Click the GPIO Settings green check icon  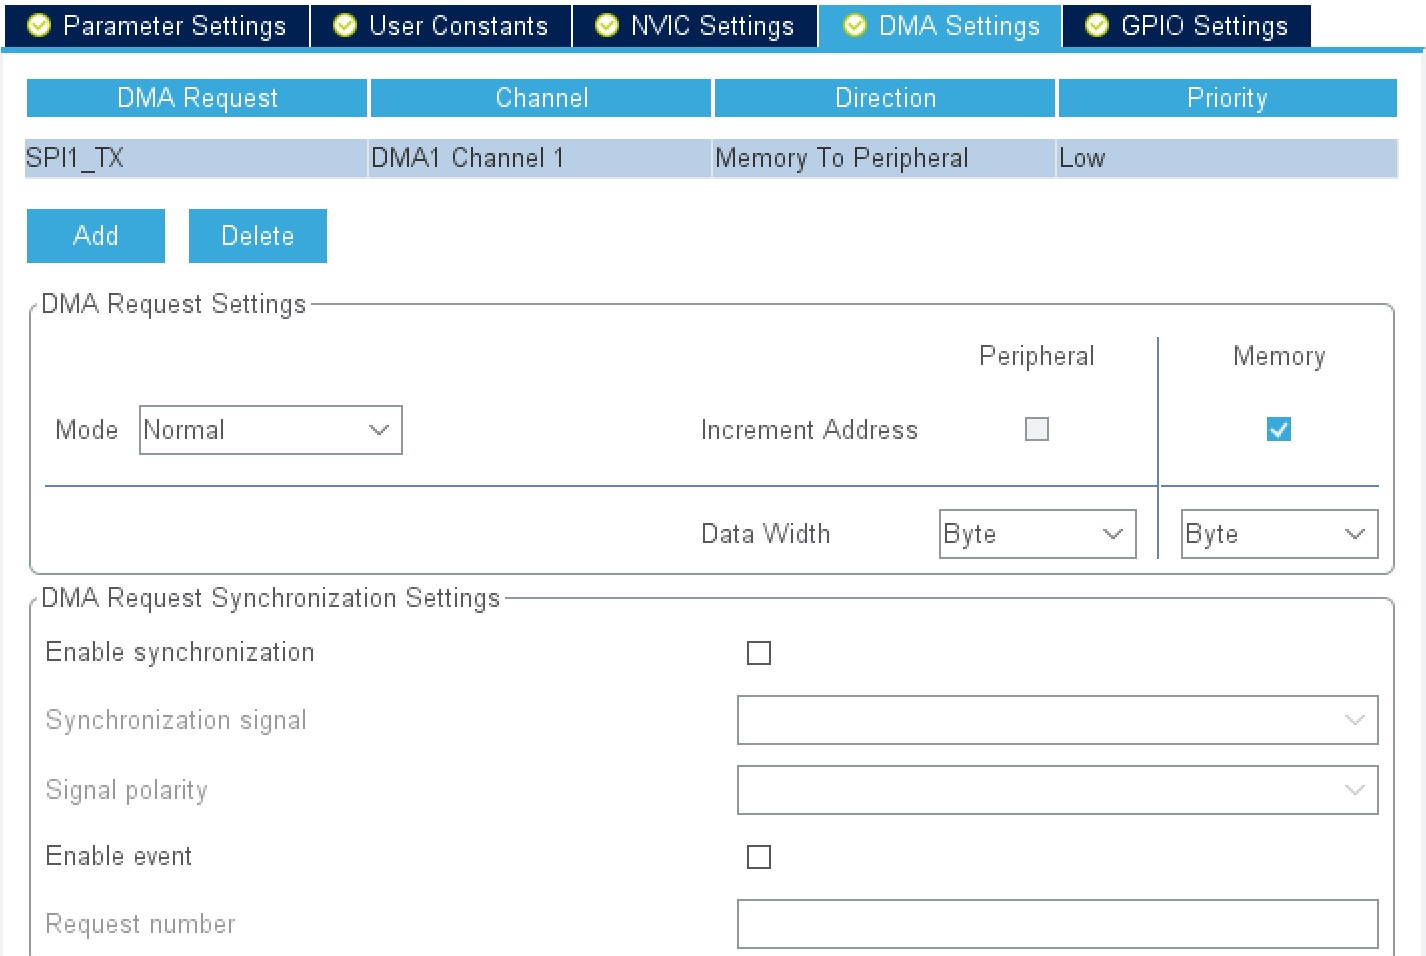[x=1097, y=26]
